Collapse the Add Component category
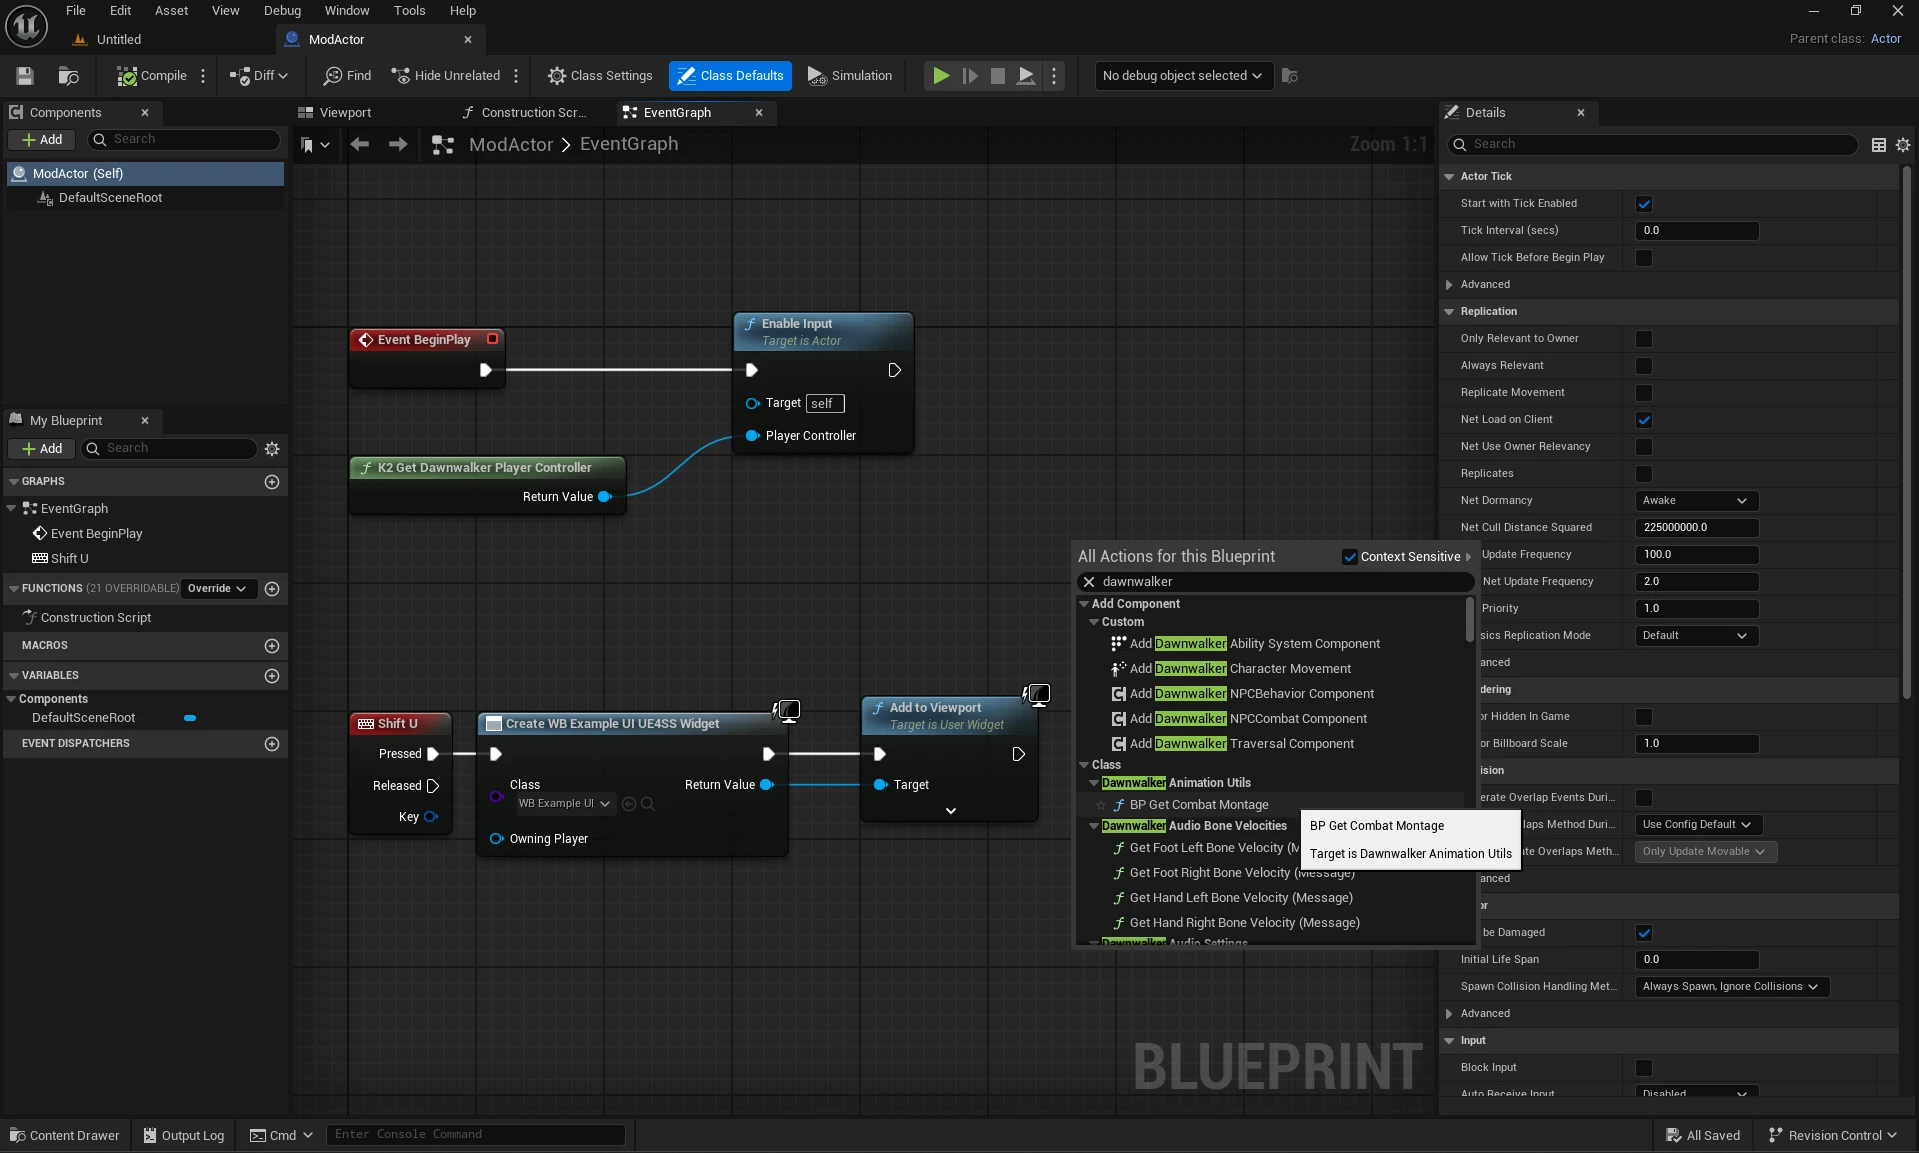 click(x=1083, y=604)
